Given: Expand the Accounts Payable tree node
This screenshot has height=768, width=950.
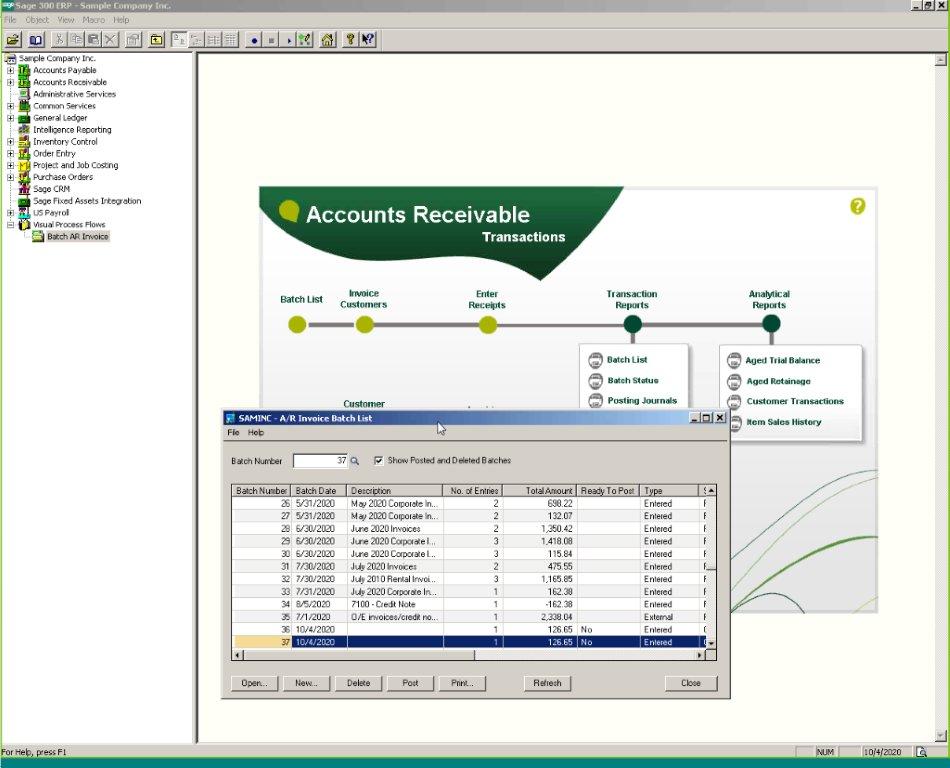Looking at the screenshot, I should pyautogui.click(x=11, y=71).
